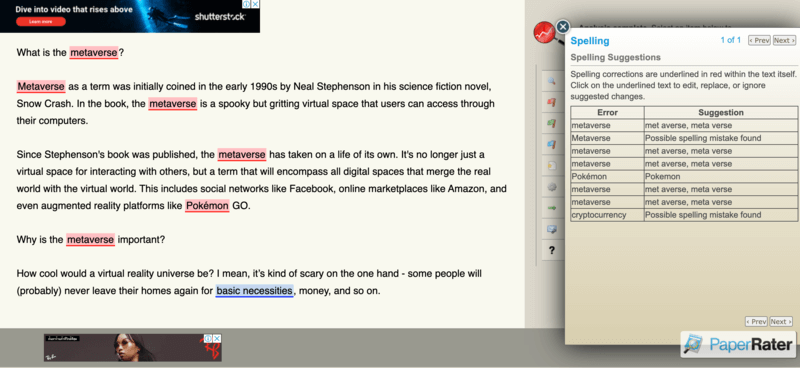Viewport: 800px width, 368px height.
Task: Click highlighted 'metaverse' in 'What is the' heading
Action: tap(94, 53)
